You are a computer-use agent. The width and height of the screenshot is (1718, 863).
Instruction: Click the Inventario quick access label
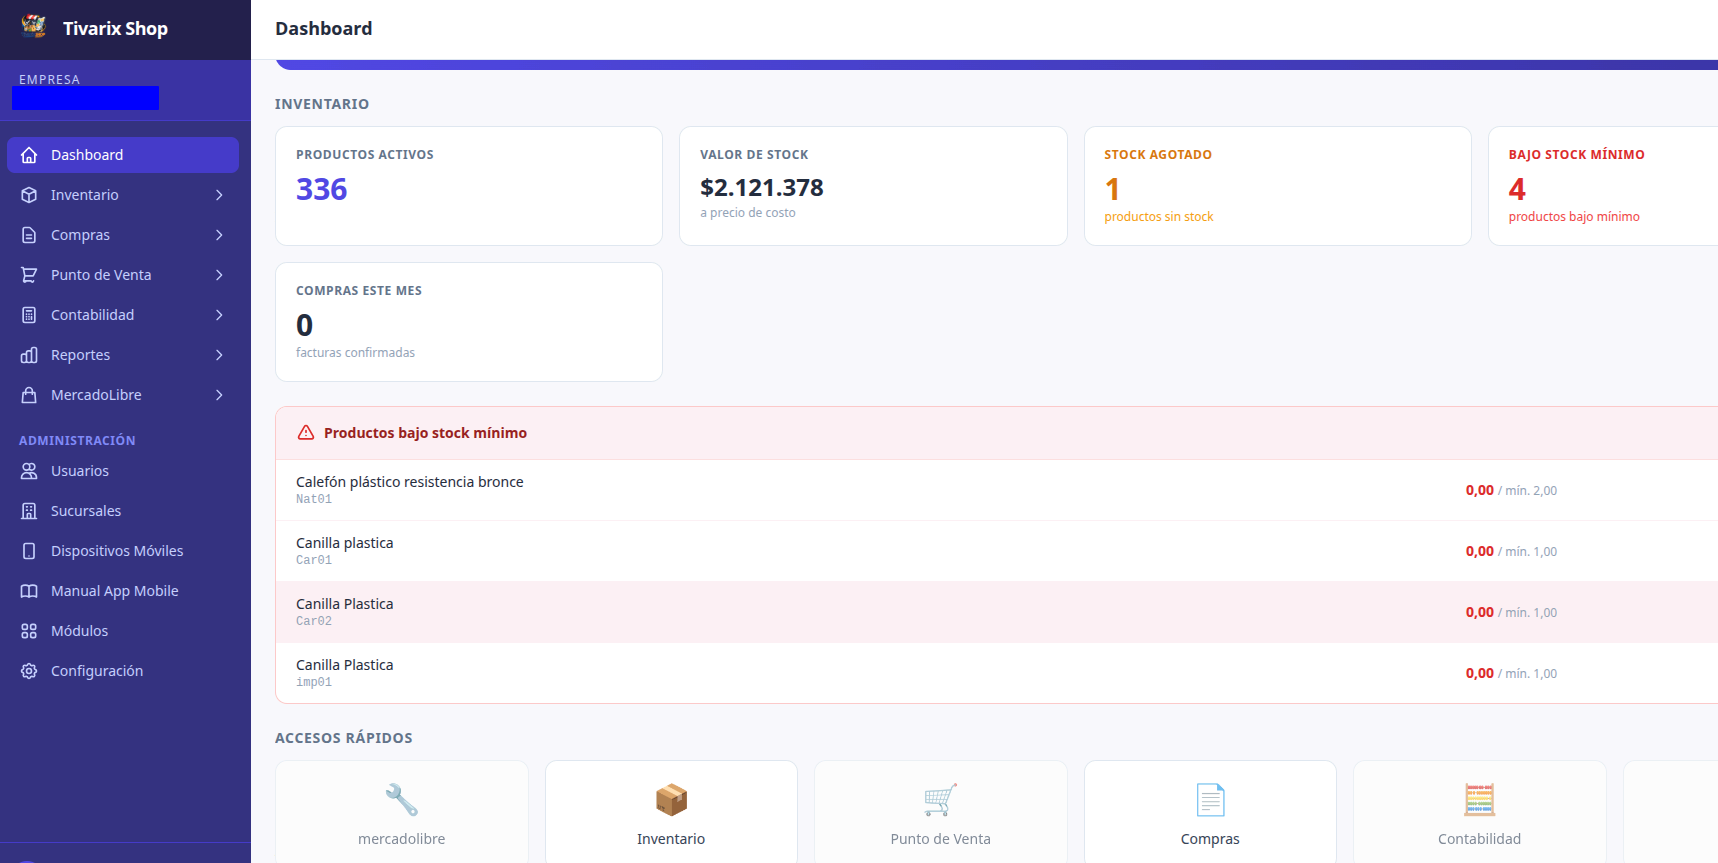pyautogui.click(x=671, y=839)
